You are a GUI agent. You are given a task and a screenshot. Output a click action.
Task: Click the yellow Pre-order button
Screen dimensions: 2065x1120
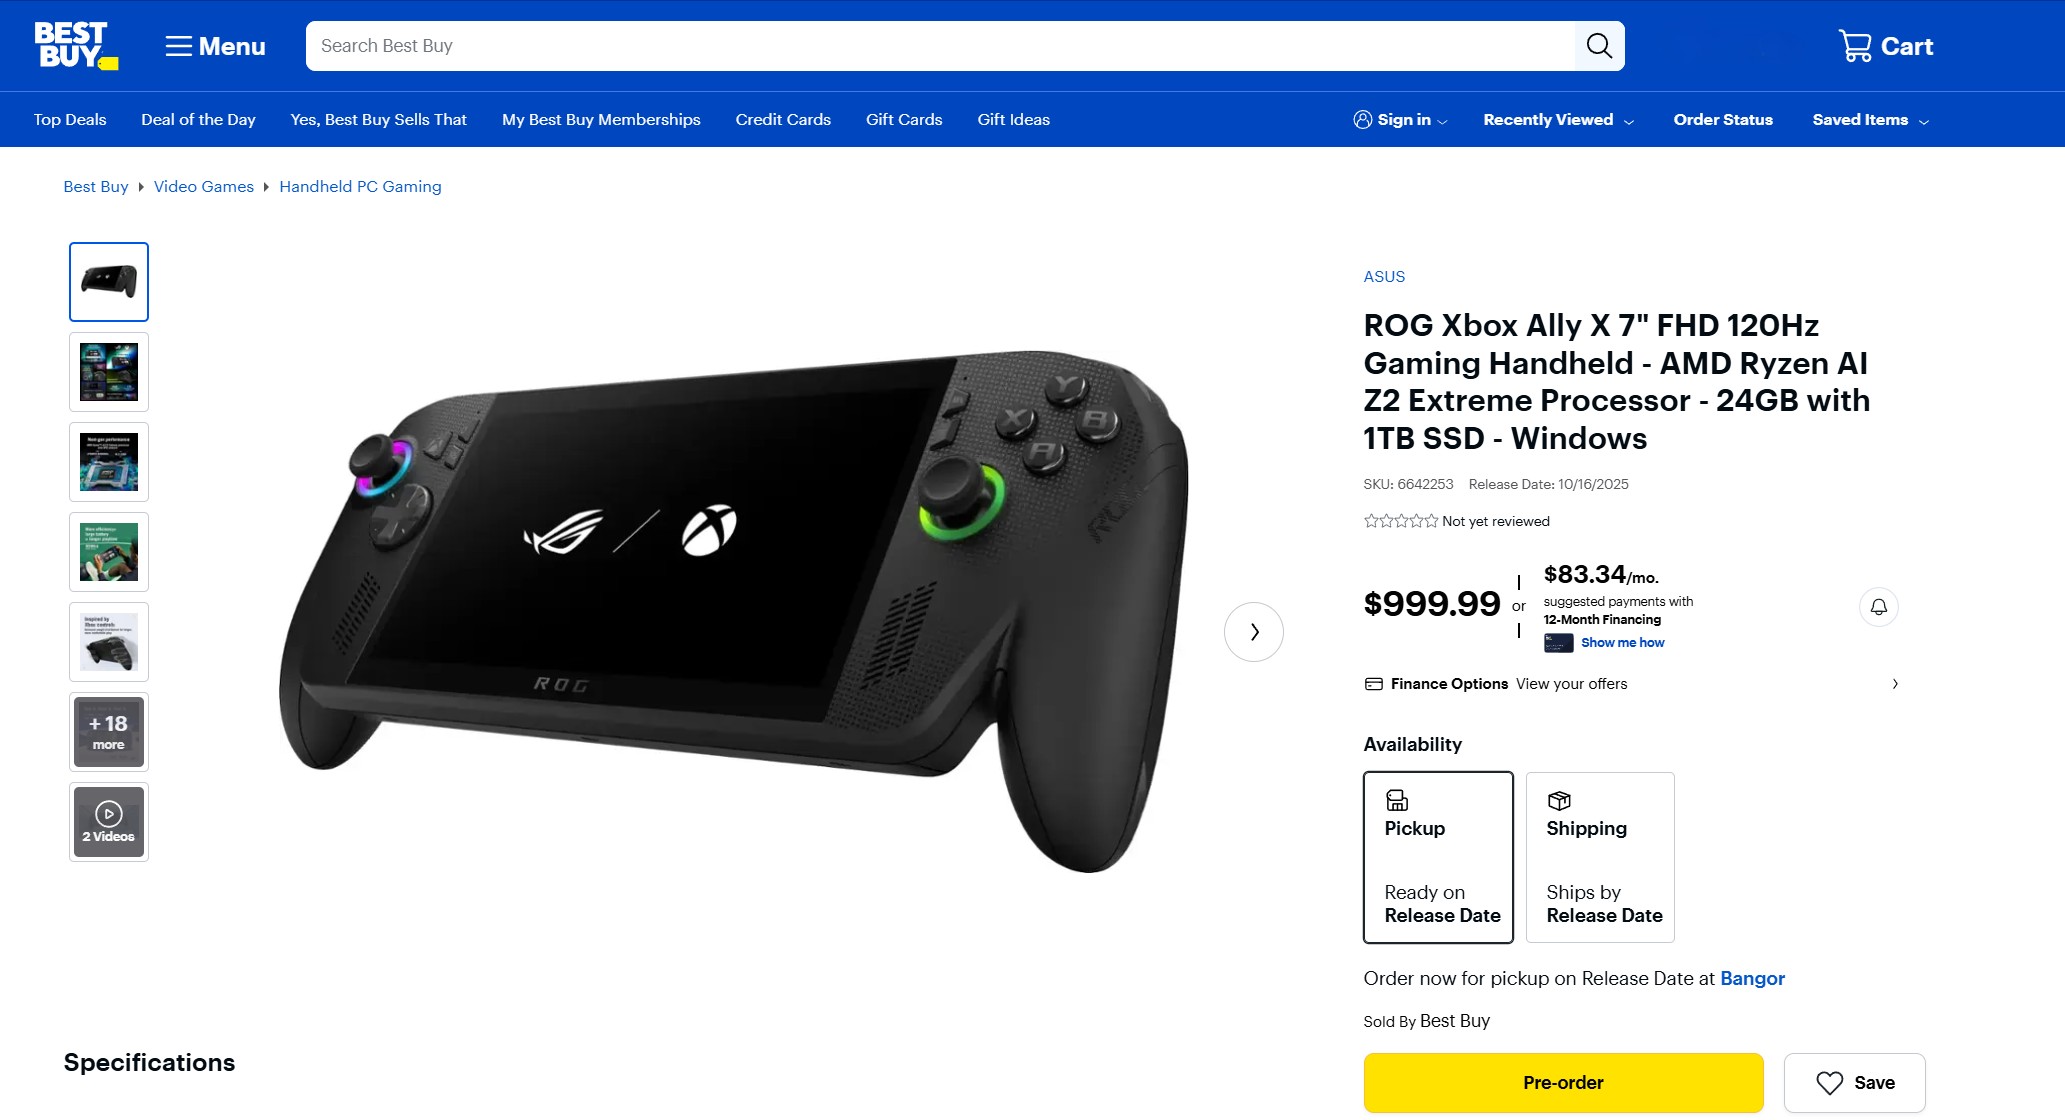click(1563, 1083)
